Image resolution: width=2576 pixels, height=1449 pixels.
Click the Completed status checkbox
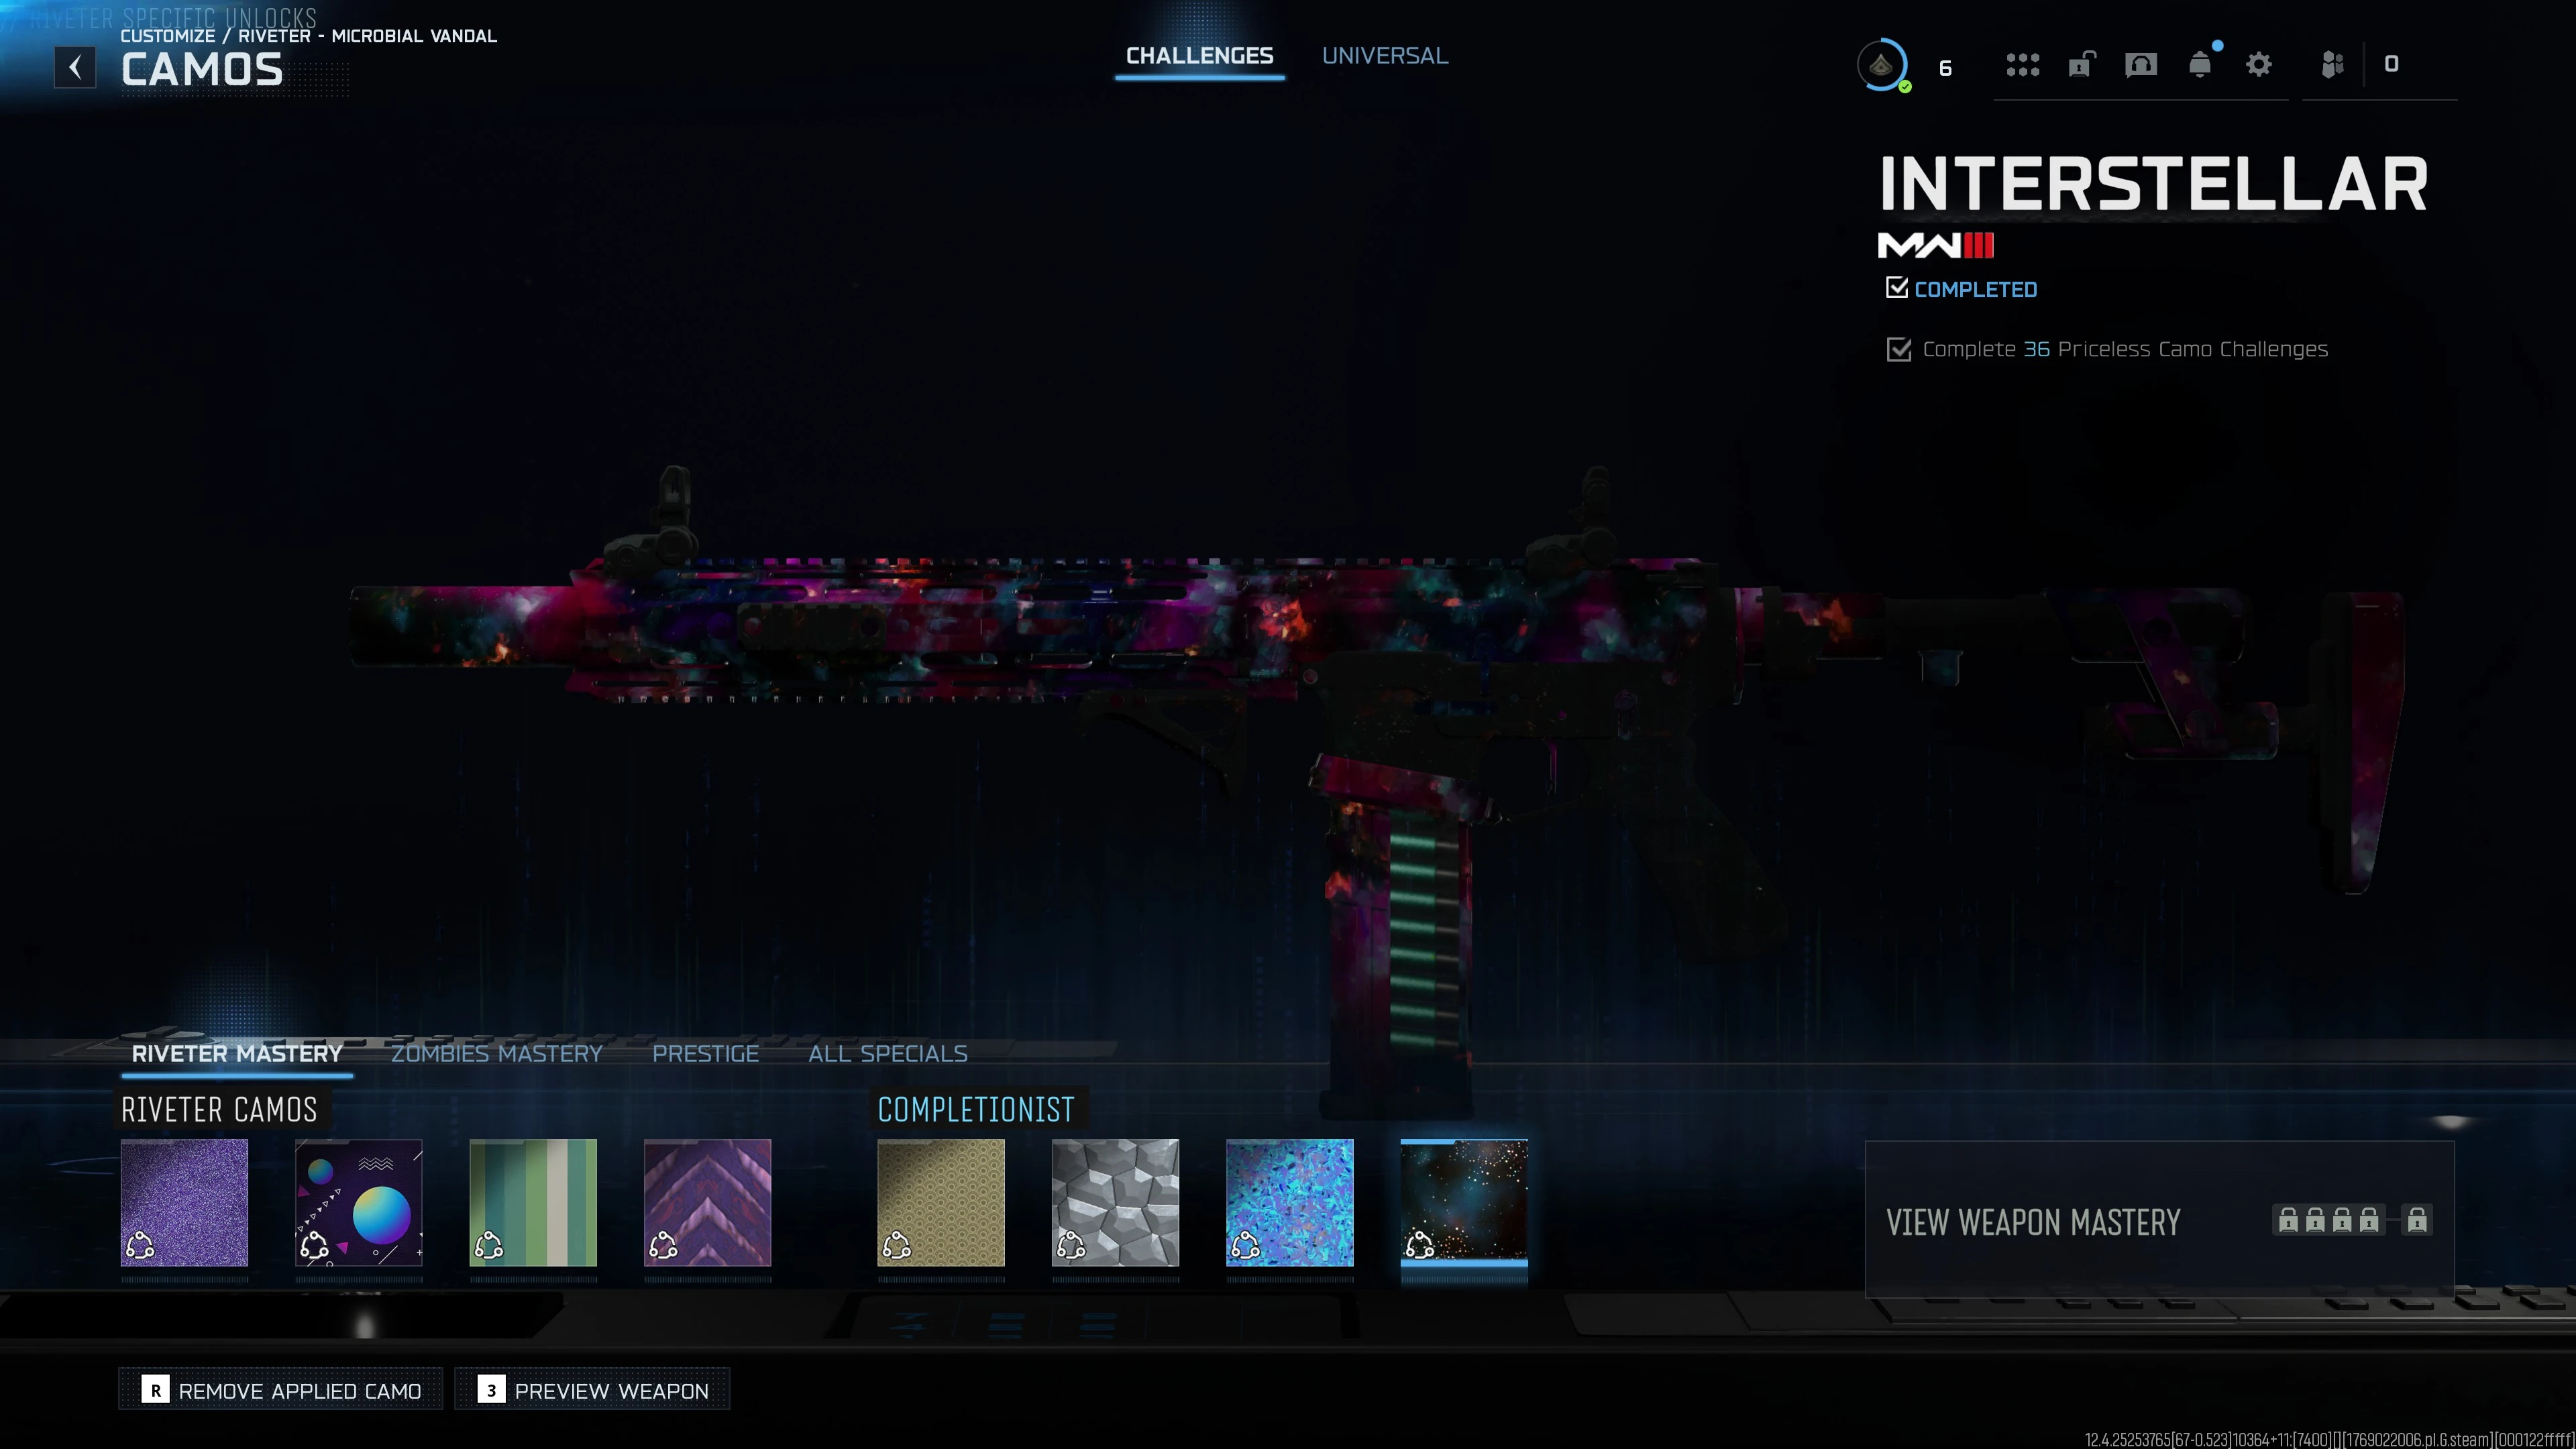pyautogui.click(x=1896, y=288)
